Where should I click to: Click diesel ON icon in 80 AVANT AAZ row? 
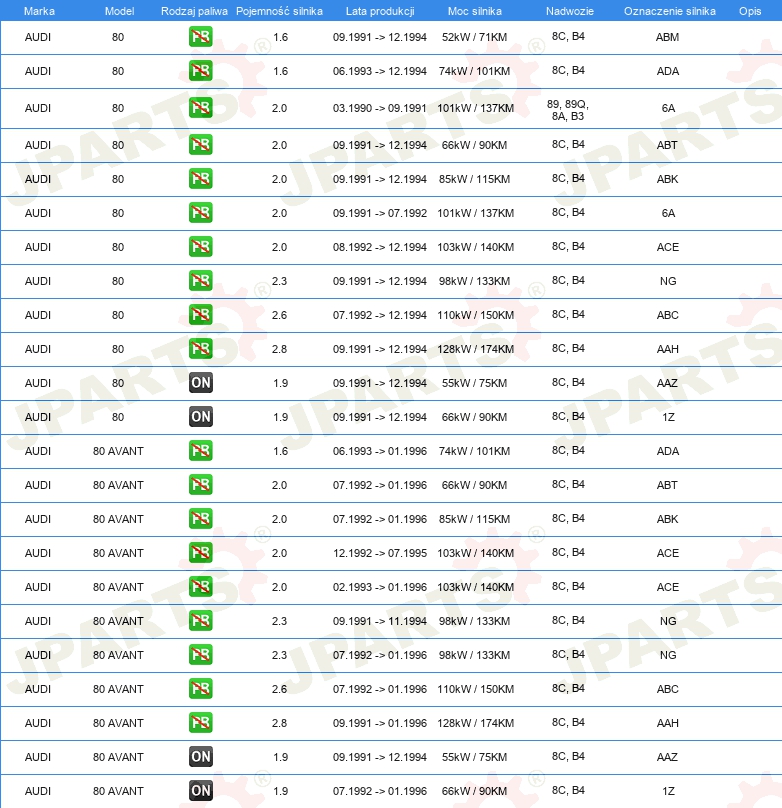coord(200,757)
